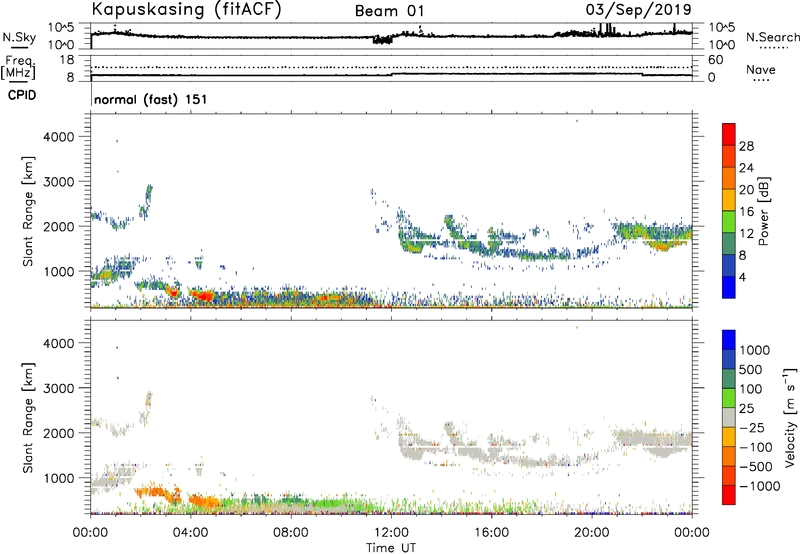Select the -25 label on velocity colorbar
The height and width of the screenshot is (554, 800).
(752, 428)
